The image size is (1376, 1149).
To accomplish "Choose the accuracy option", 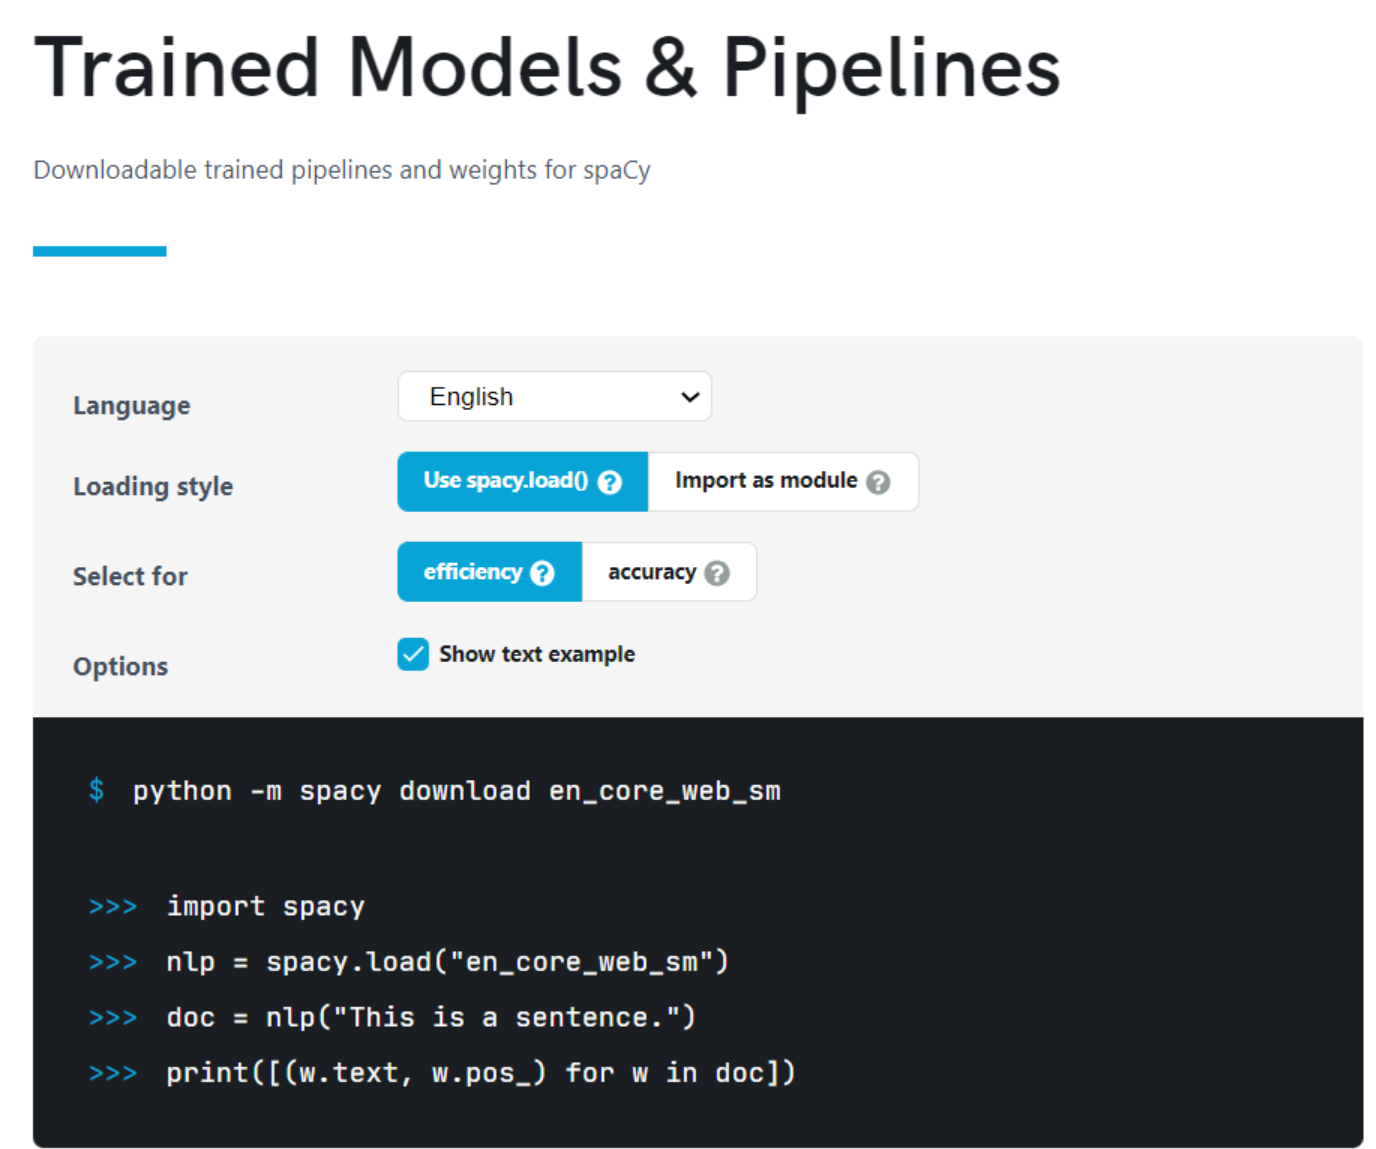I will [652, 572].
